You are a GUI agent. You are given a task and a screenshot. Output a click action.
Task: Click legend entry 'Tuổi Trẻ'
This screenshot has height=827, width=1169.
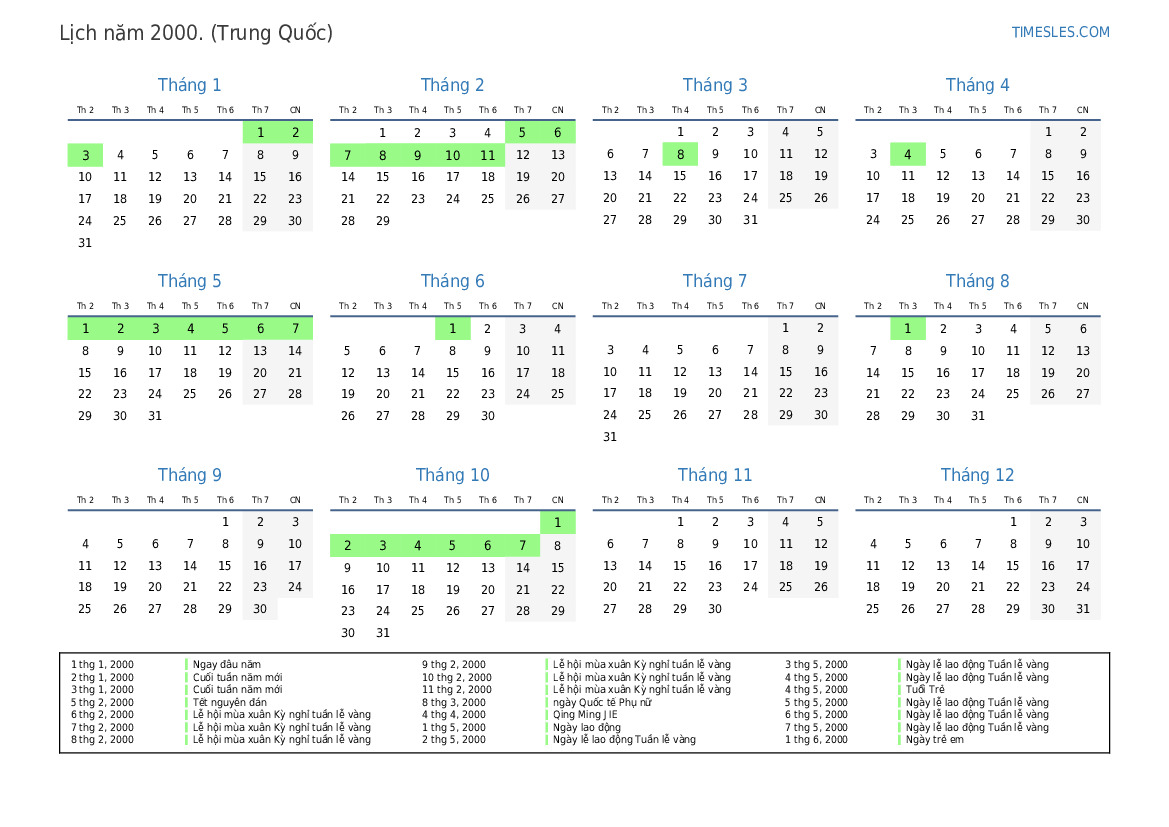click(925, 690)
